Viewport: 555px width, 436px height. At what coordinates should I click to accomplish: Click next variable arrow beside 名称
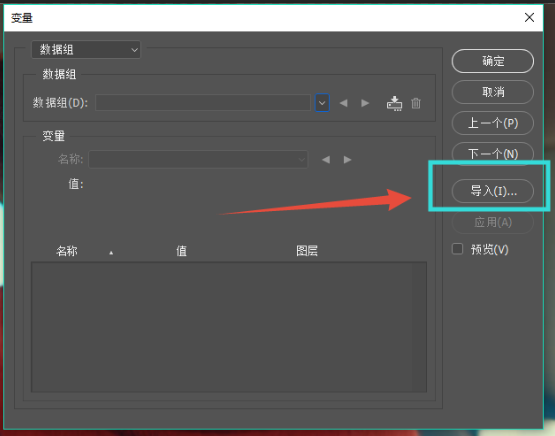[348, 160]
